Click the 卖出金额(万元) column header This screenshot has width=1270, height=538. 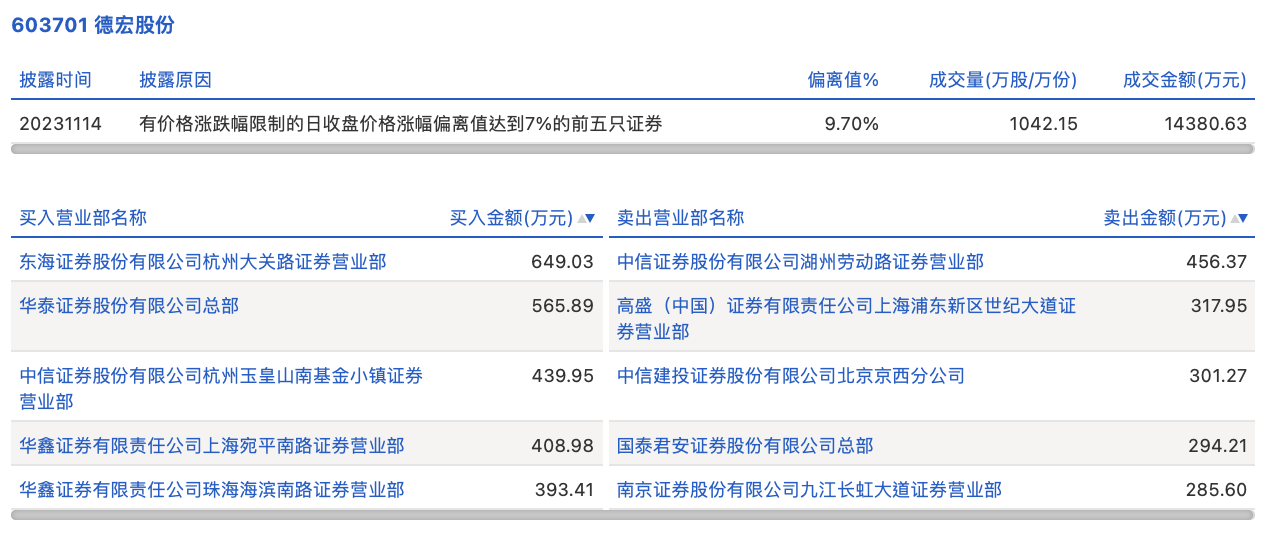[x=1164, y=218]
